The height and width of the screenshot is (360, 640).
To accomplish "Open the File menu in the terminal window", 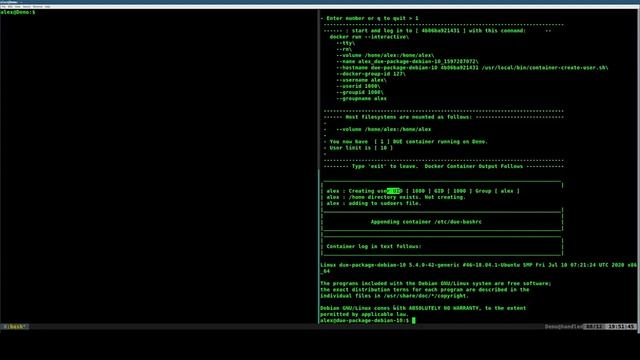I will pyautogui.click(x=3, y=7).
